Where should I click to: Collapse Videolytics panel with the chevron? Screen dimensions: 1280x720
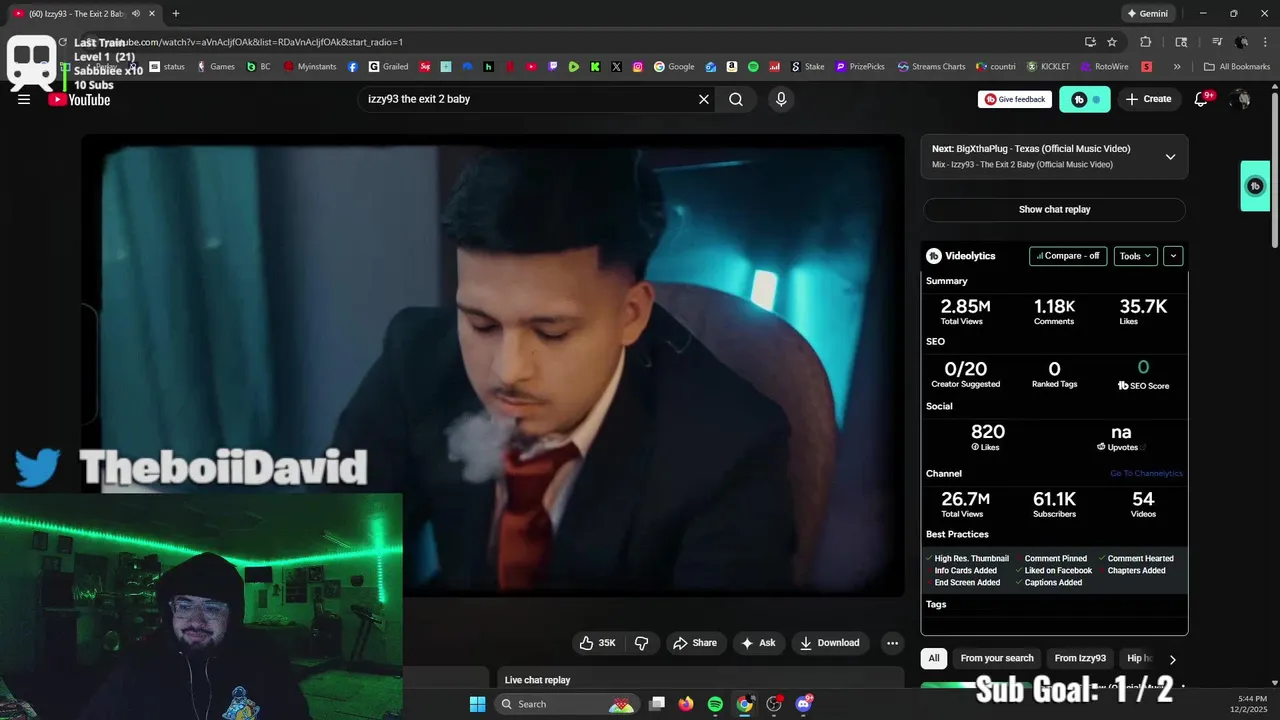(x=1173, y=256)
